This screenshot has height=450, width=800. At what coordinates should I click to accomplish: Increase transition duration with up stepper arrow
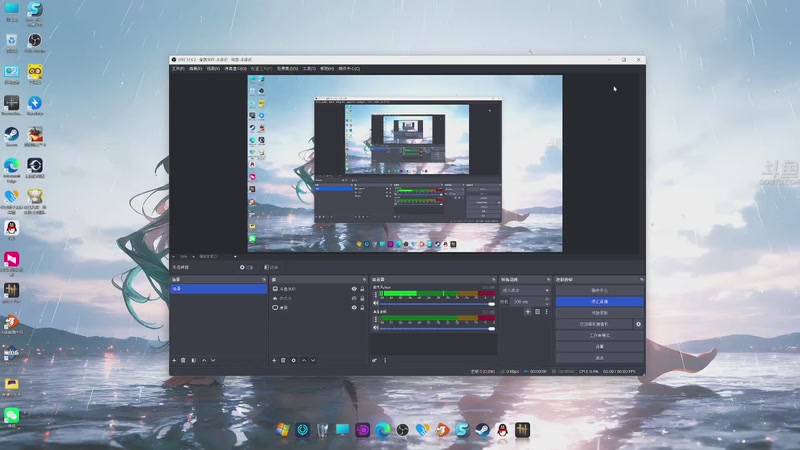(547, 299)
